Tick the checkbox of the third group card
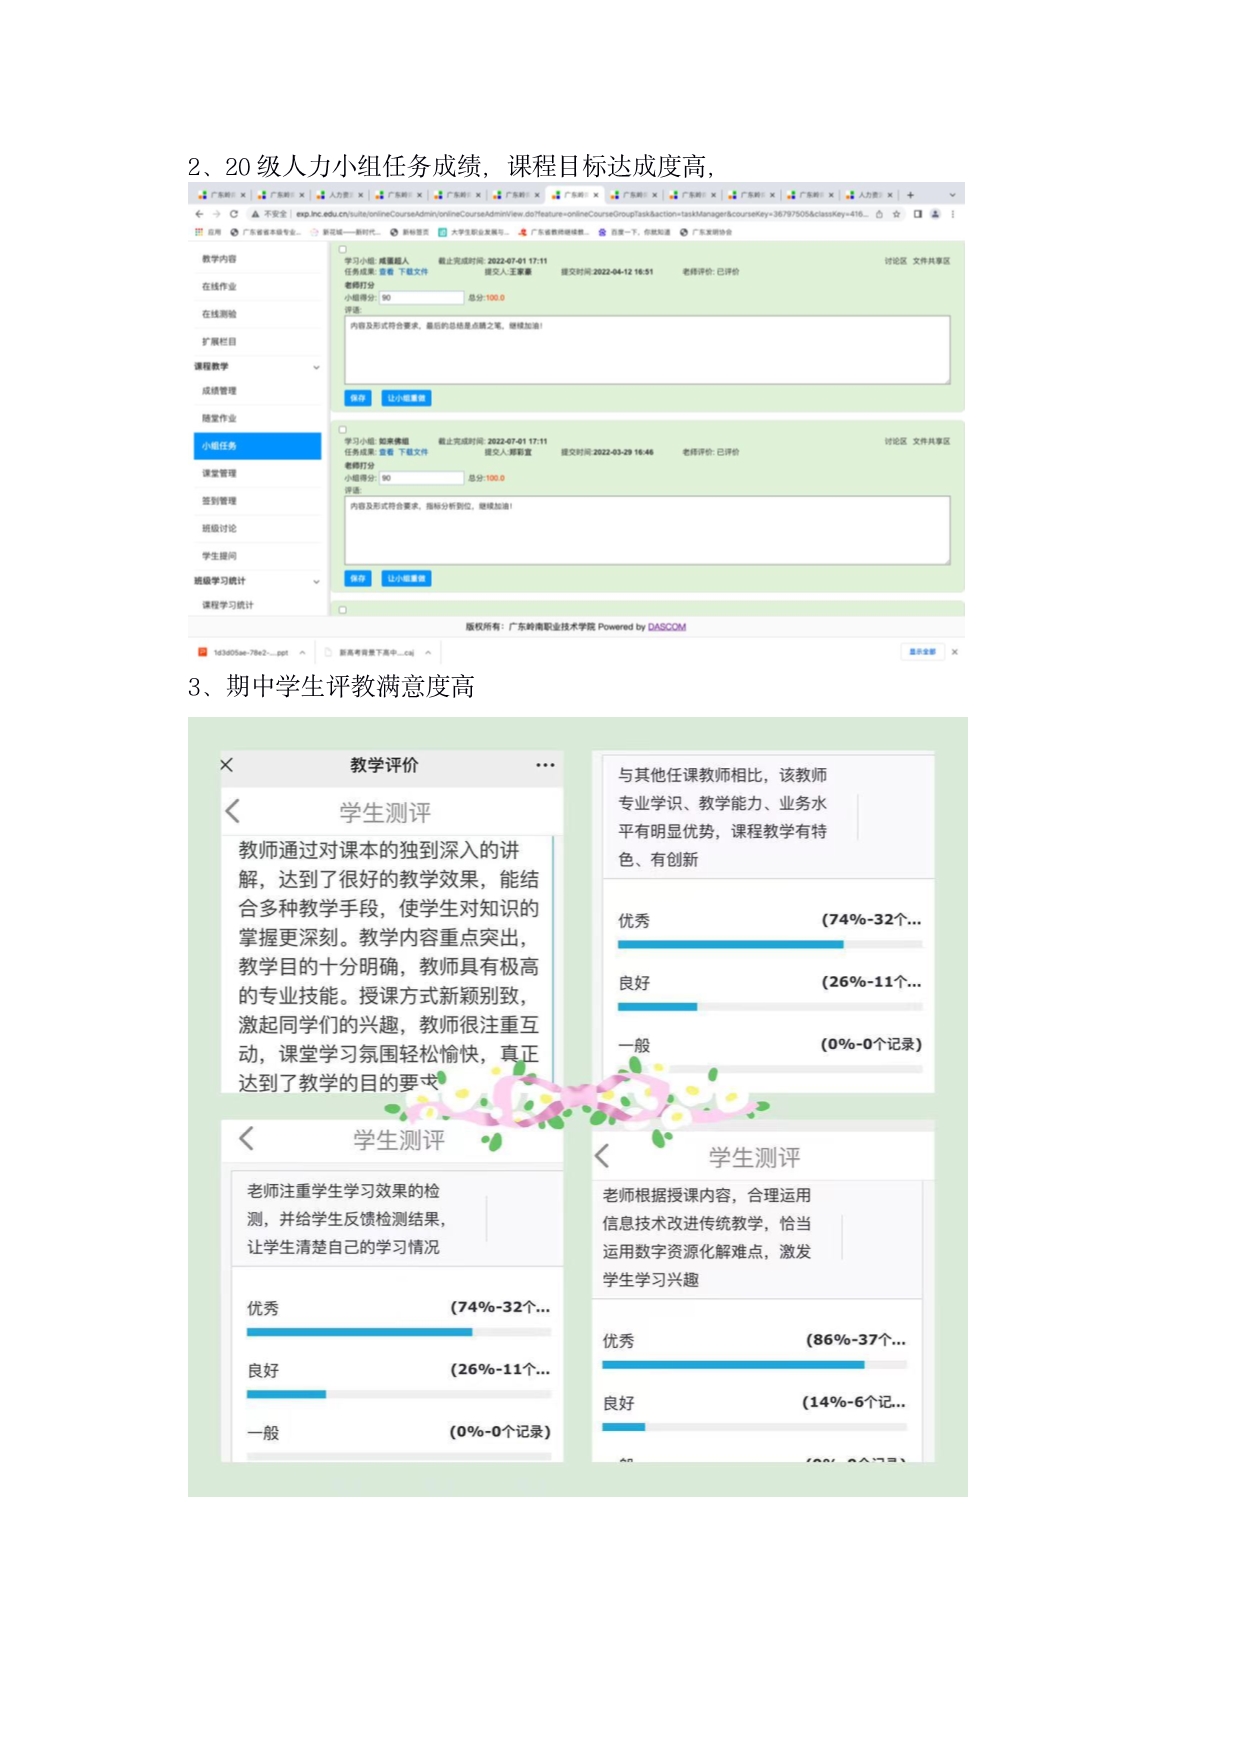1240x1753 pixels. click(x=343, y=609)
